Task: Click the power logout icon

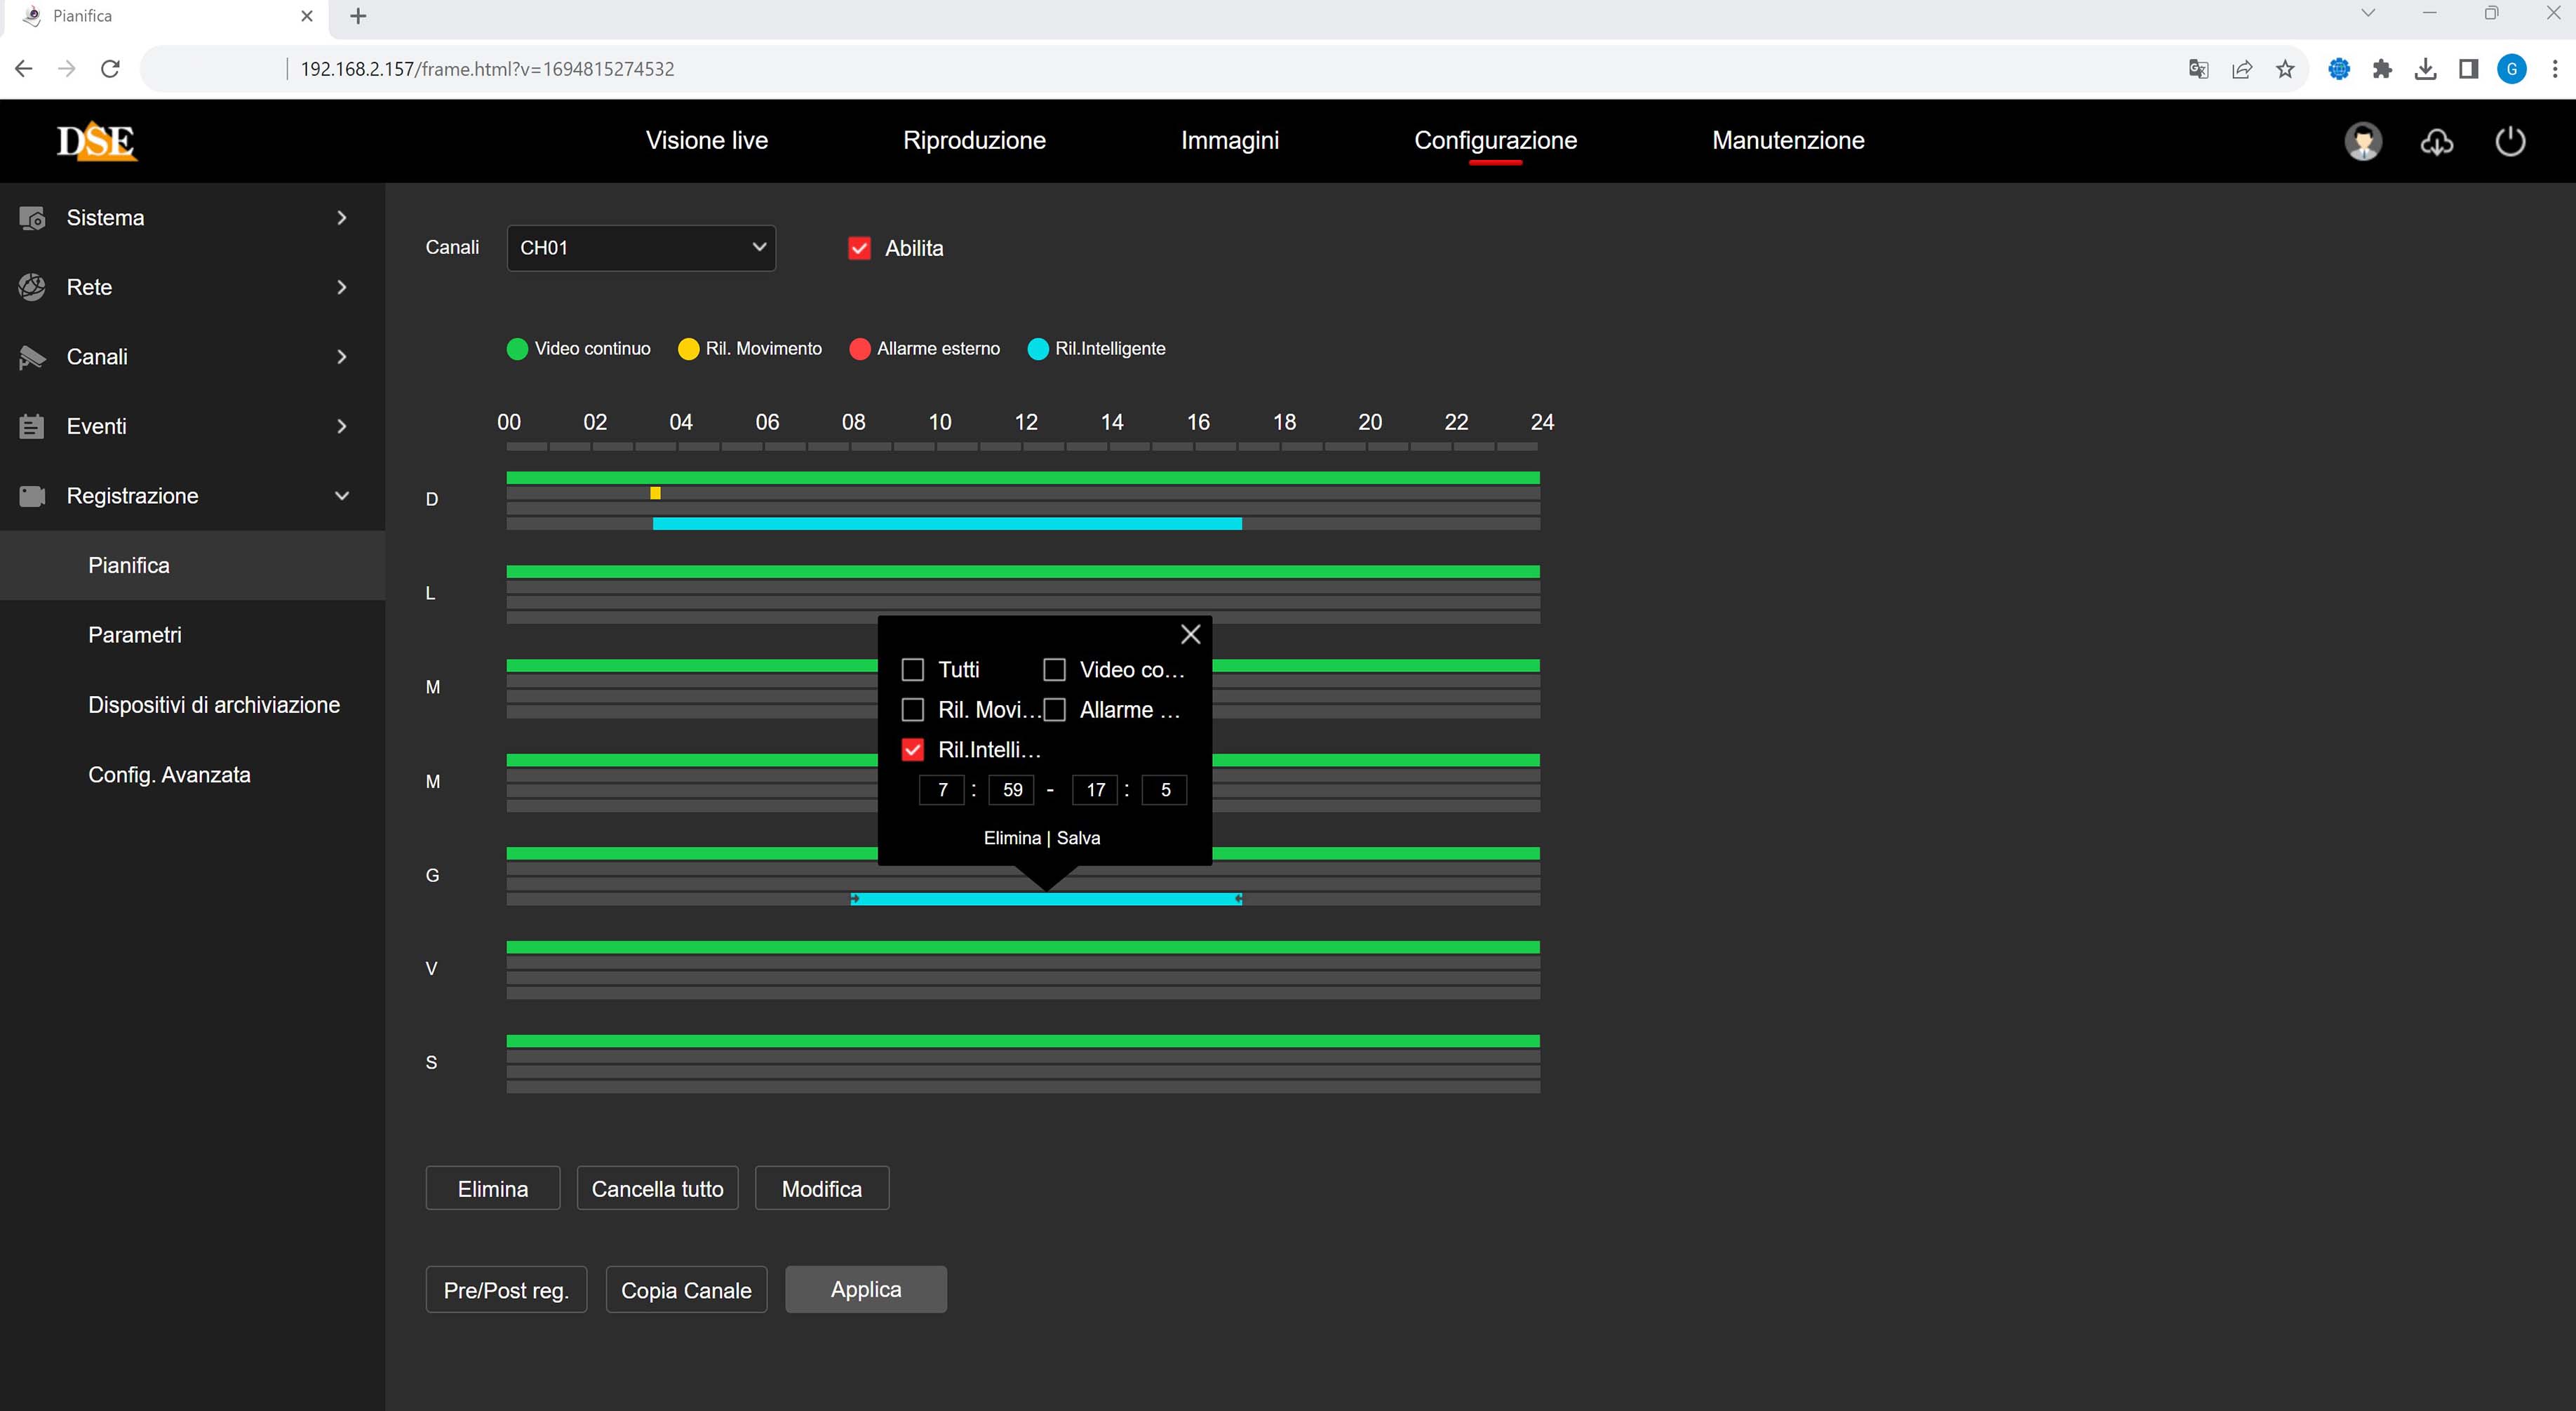Action: (2510, 141)
